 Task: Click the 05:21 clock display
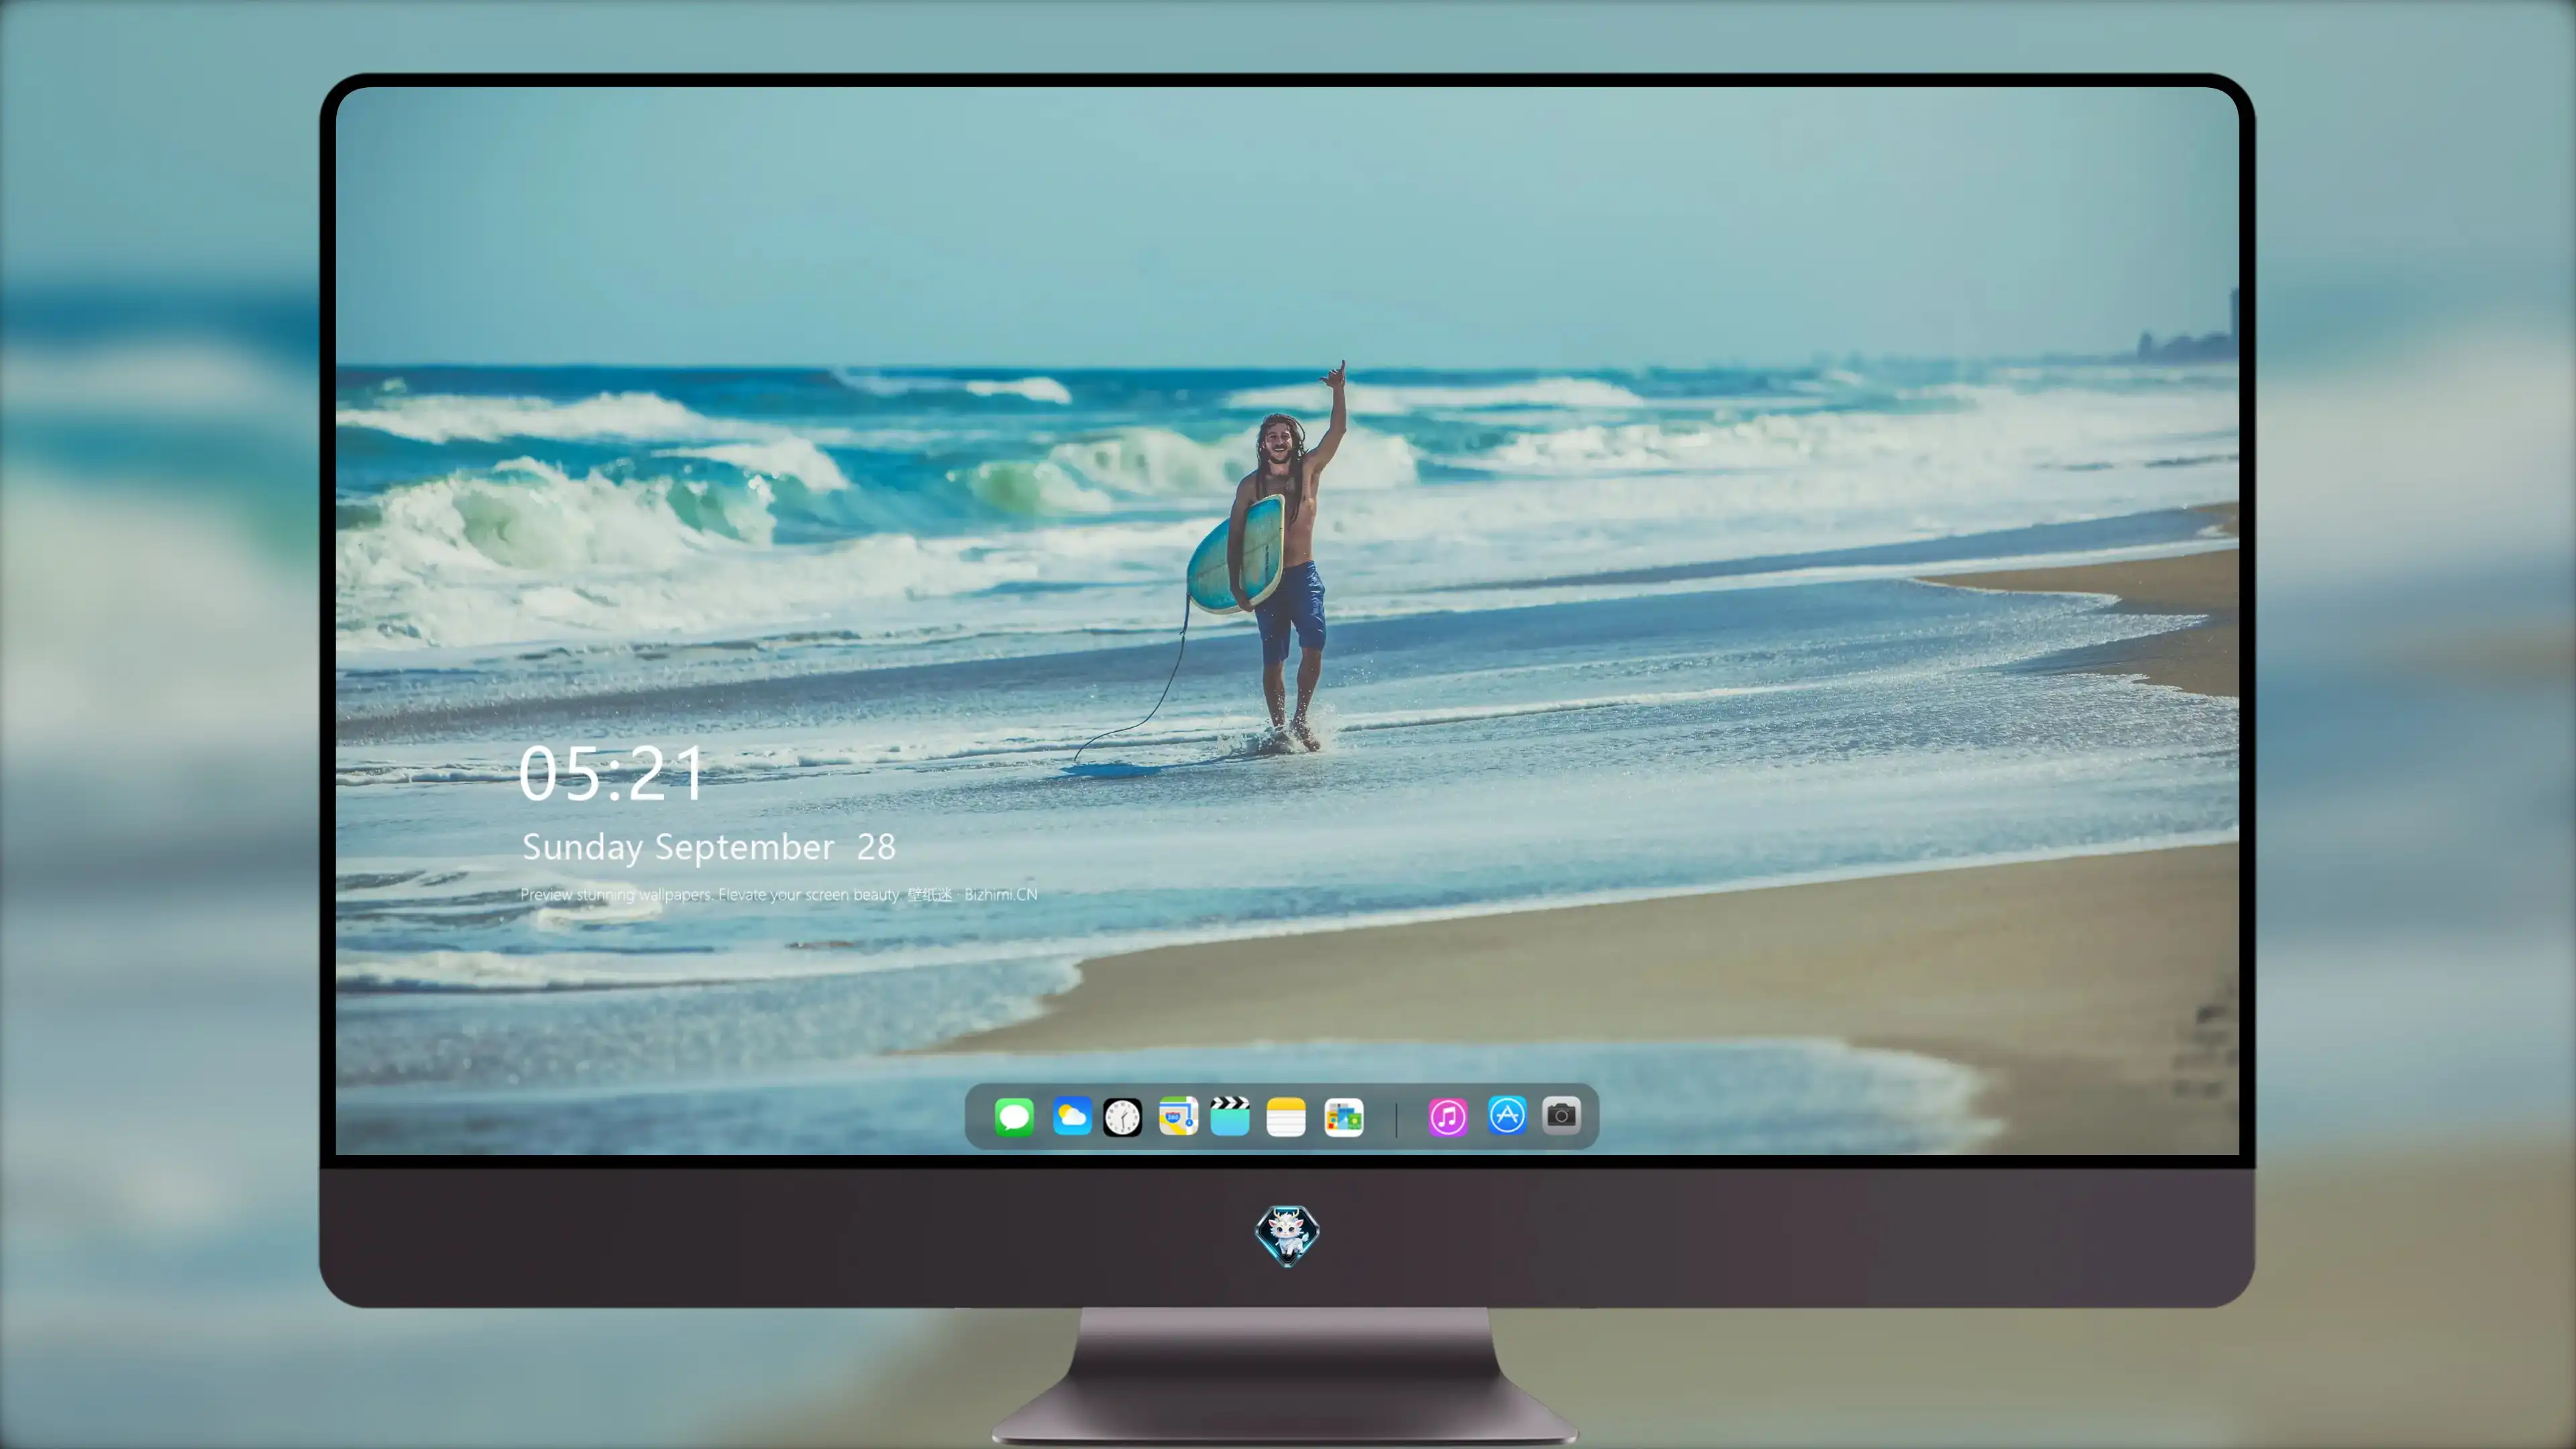pos(612,773)
